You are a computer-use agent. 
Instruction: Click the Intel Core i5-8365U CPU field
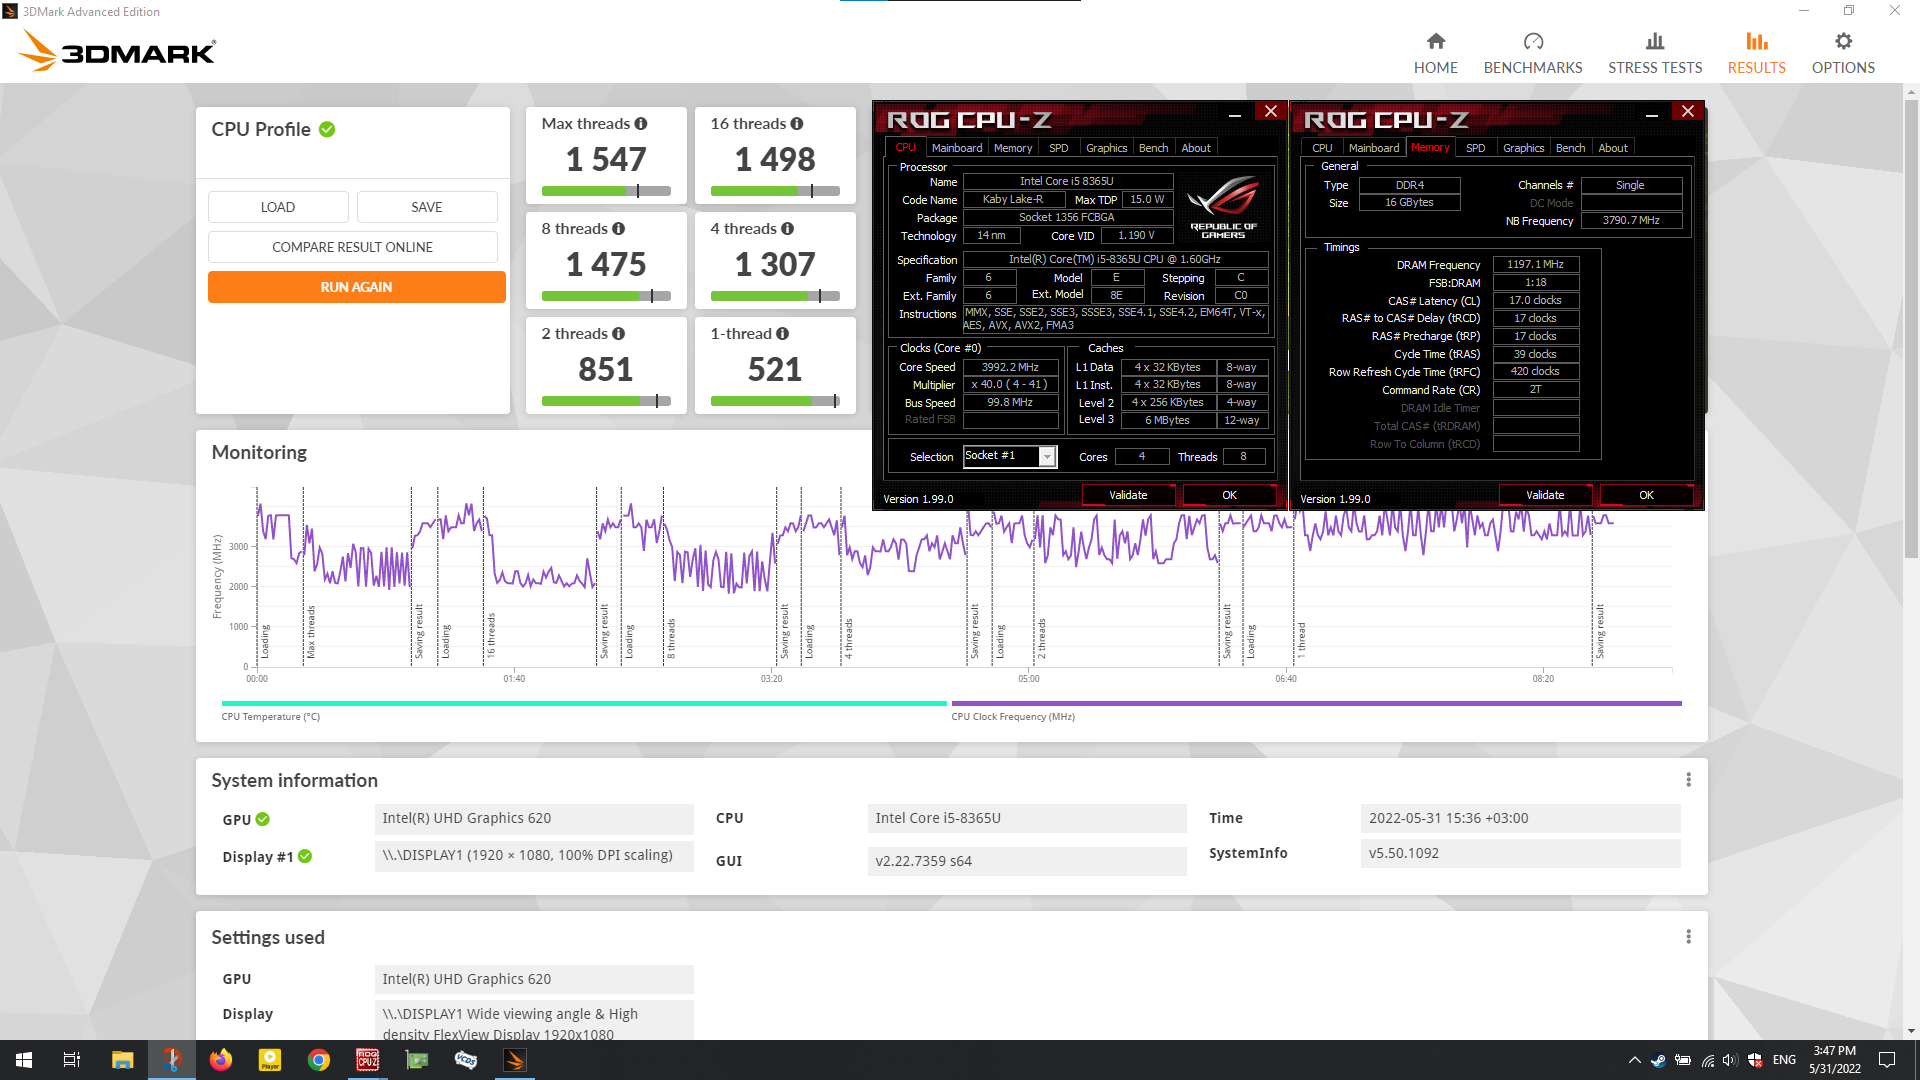click(1026, 819)
